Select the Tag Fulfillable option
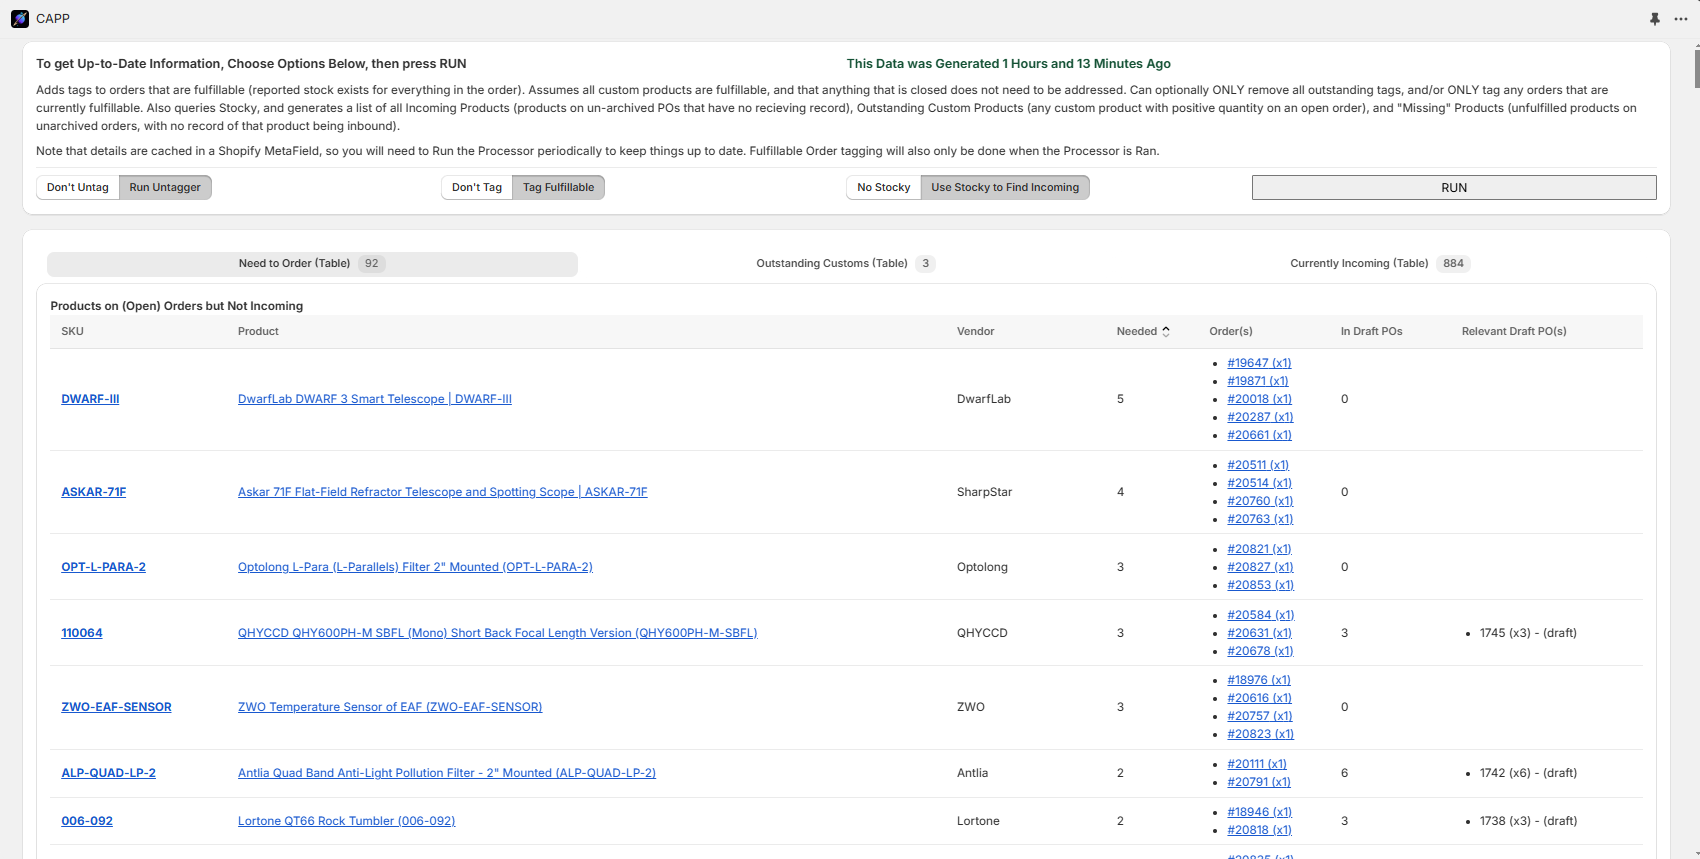Viewport: 1700px width, 859px height. pyautogui.click(x=558, y=188)
